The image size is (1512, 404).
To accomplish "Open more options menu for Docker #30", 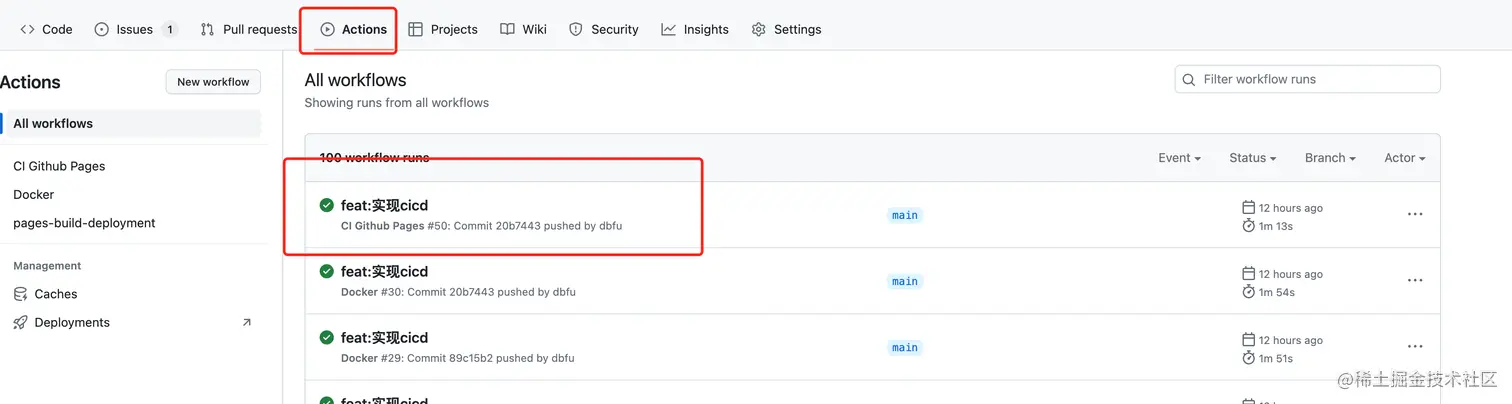I will pyautogui.click(x=1415, y=281).
